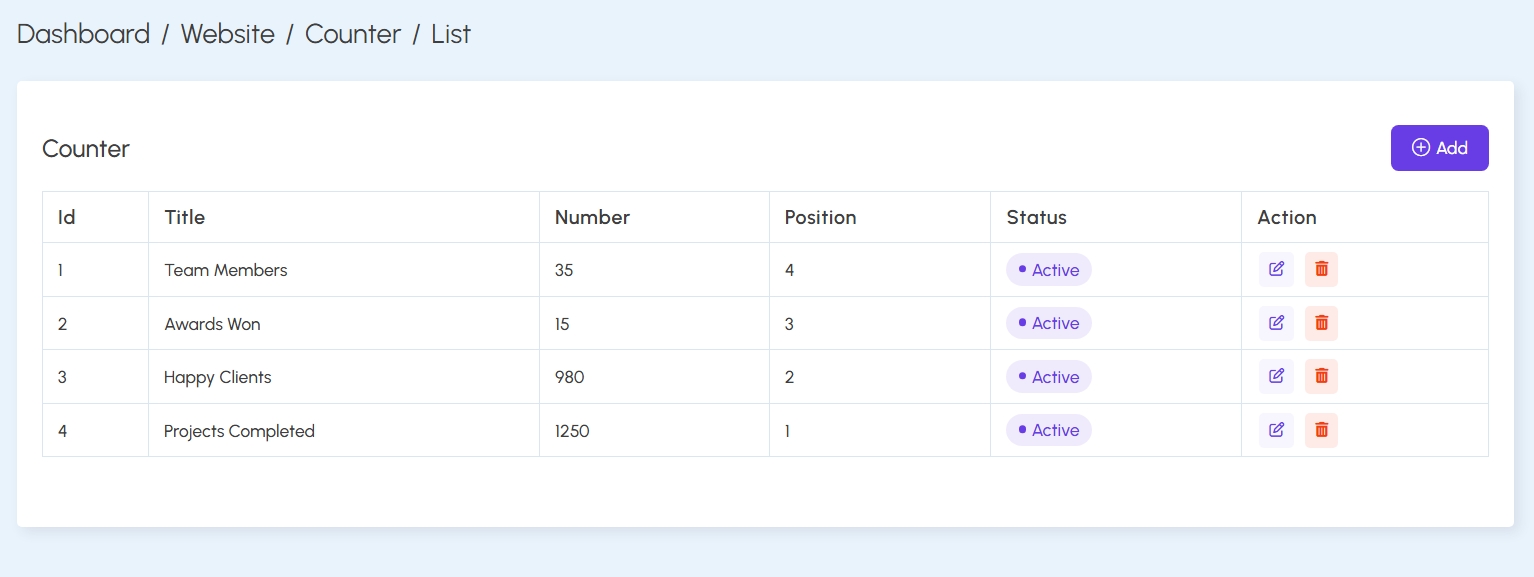
Task: Click the 'Counter' card heading
Action: [86, 149]
